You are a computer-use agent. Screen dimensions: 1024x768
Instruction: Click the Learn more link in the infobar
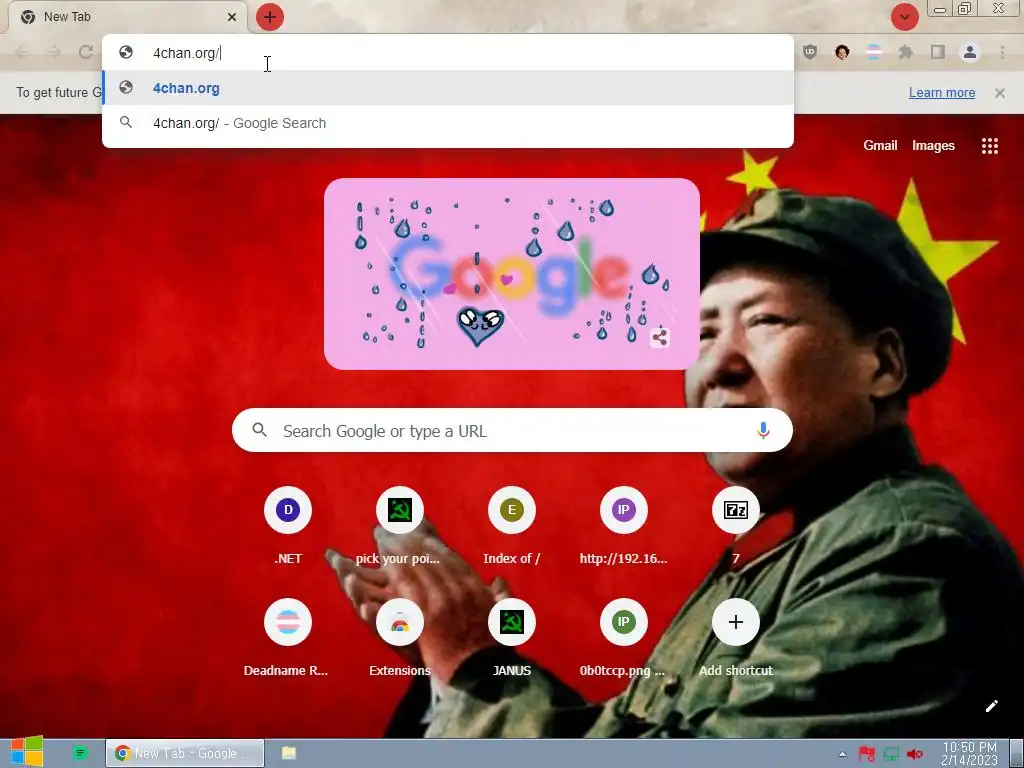point(942,93)
